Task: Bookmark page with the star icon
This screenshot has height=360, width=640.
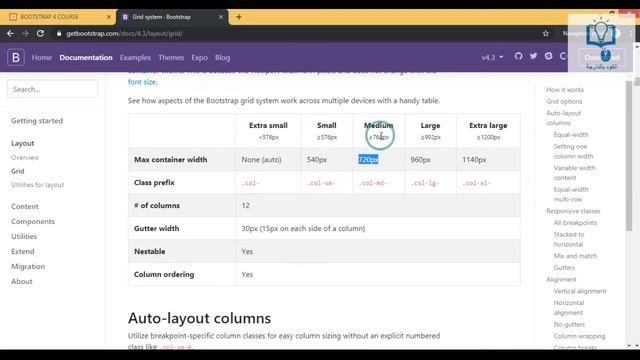Action: coord(546,33)
